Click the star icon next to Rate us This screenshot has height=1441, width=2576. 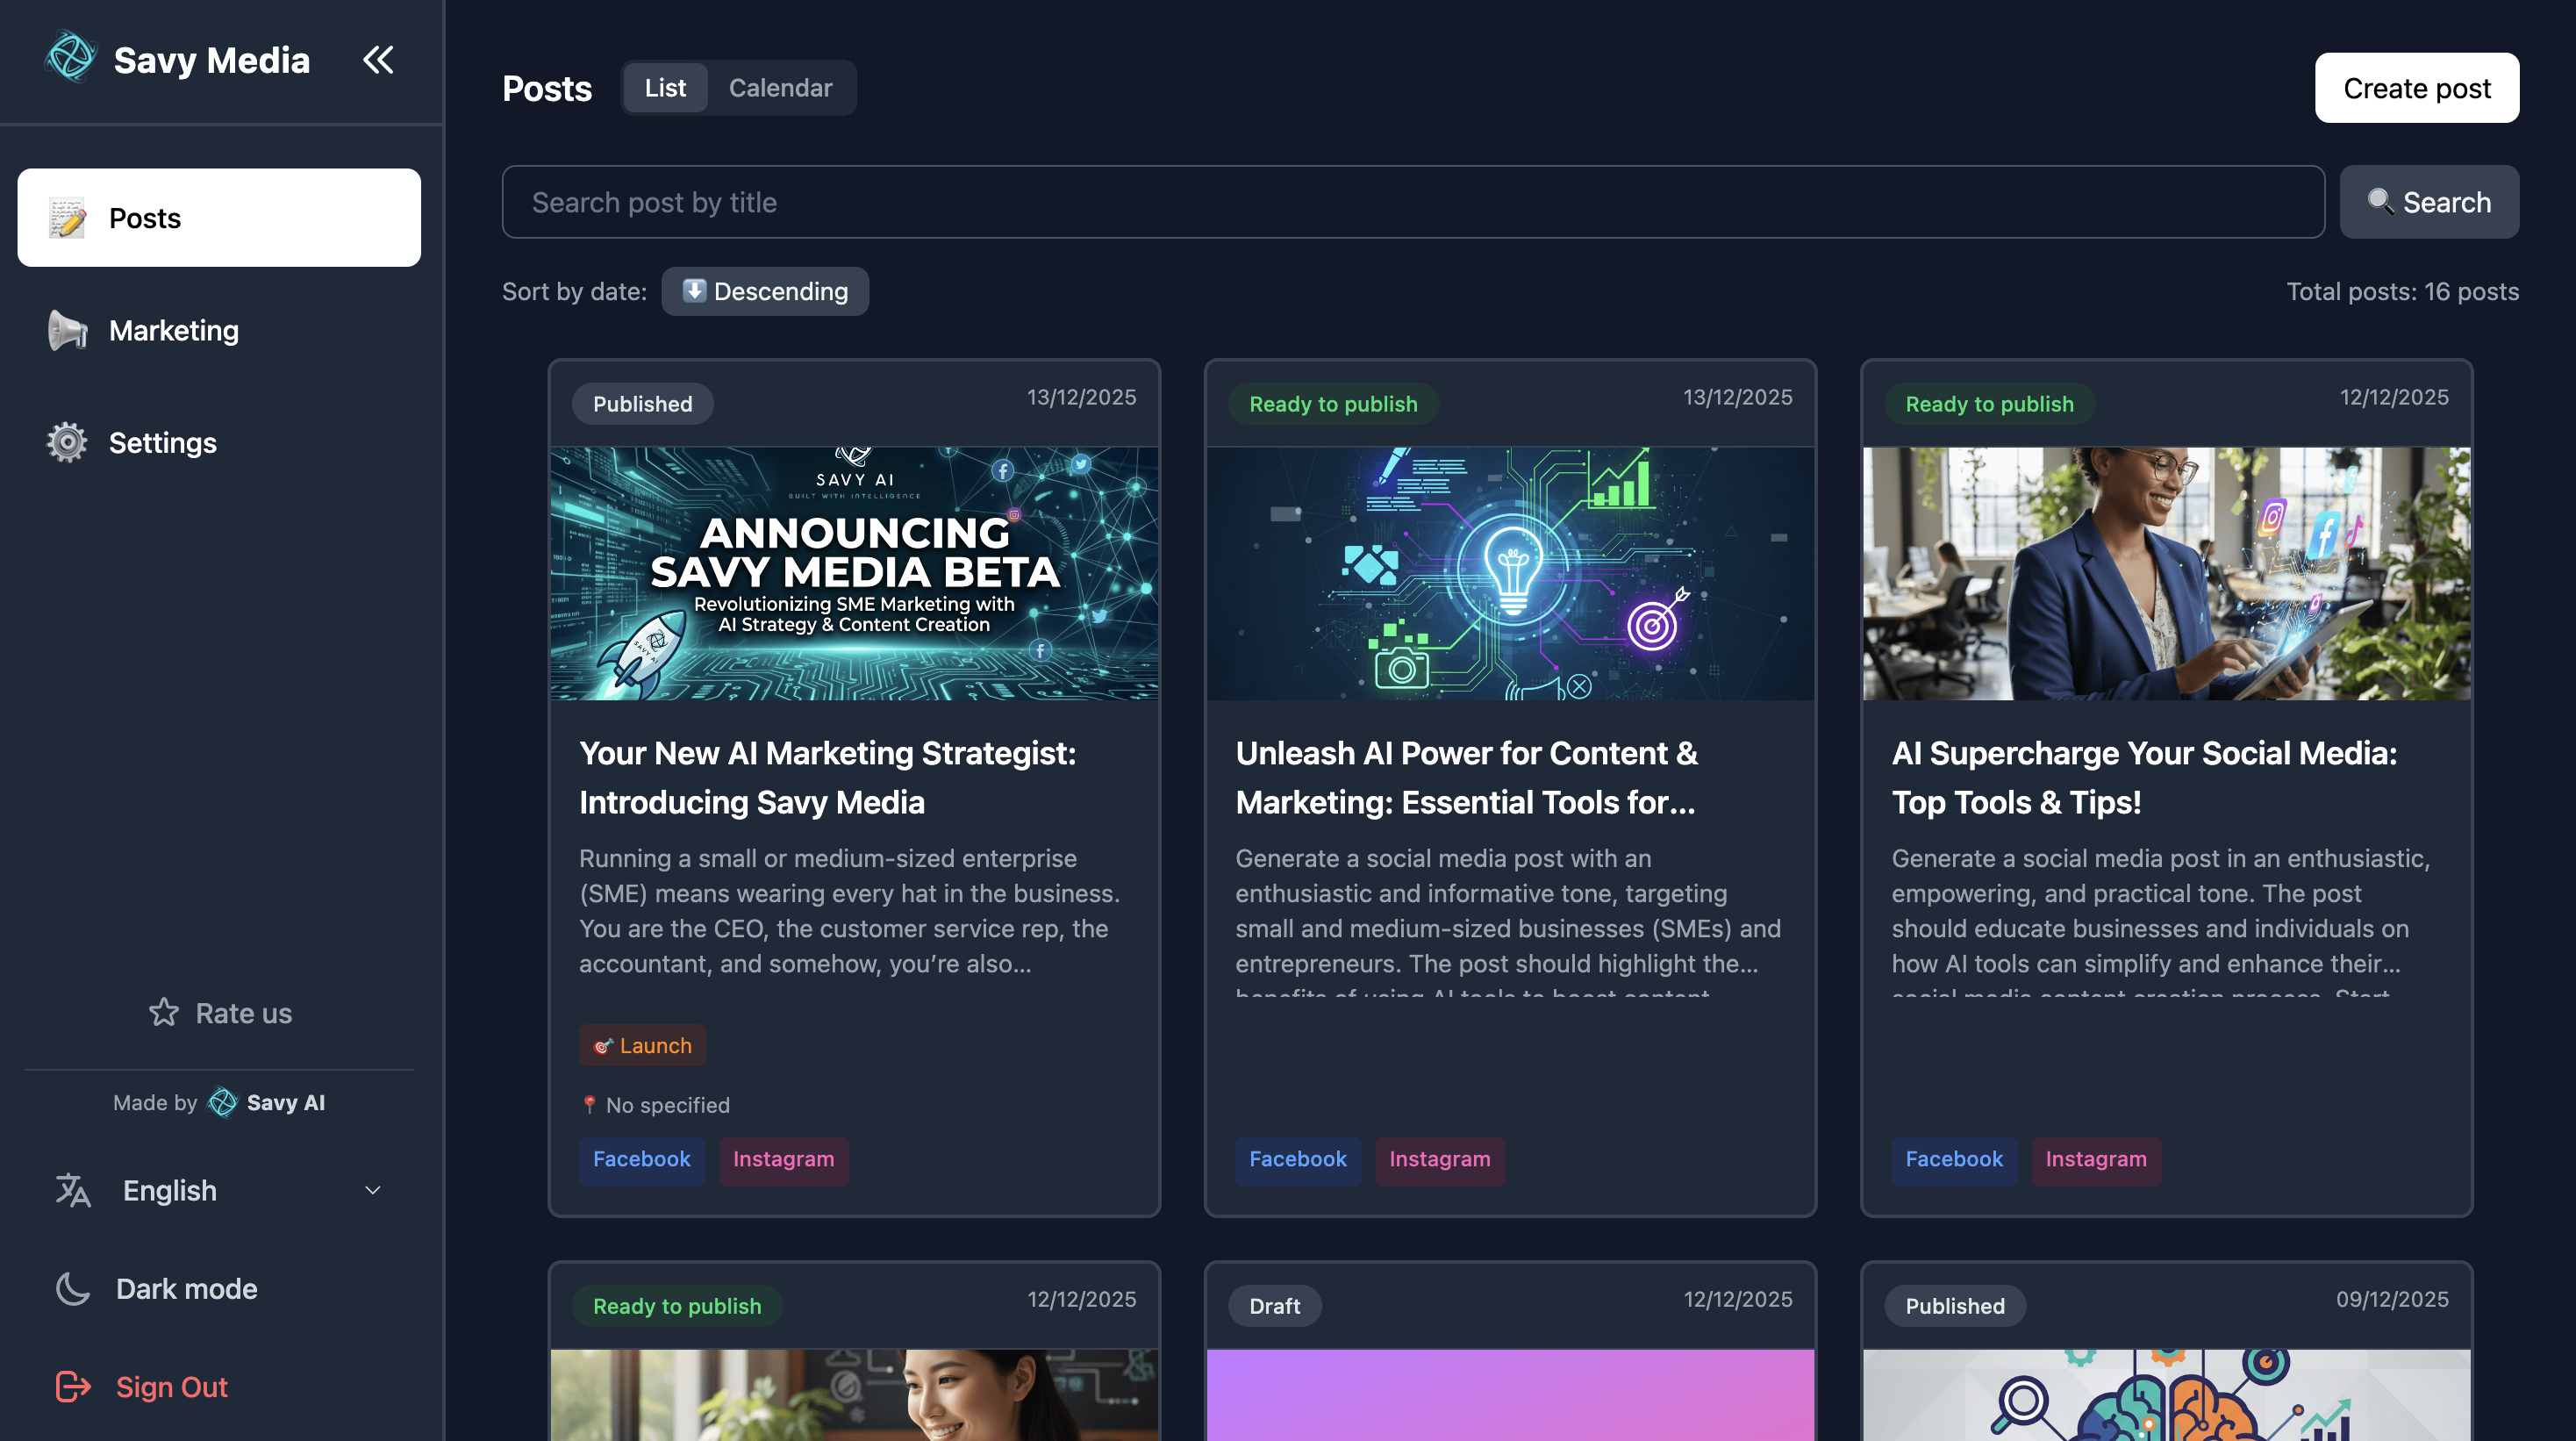162,1012
